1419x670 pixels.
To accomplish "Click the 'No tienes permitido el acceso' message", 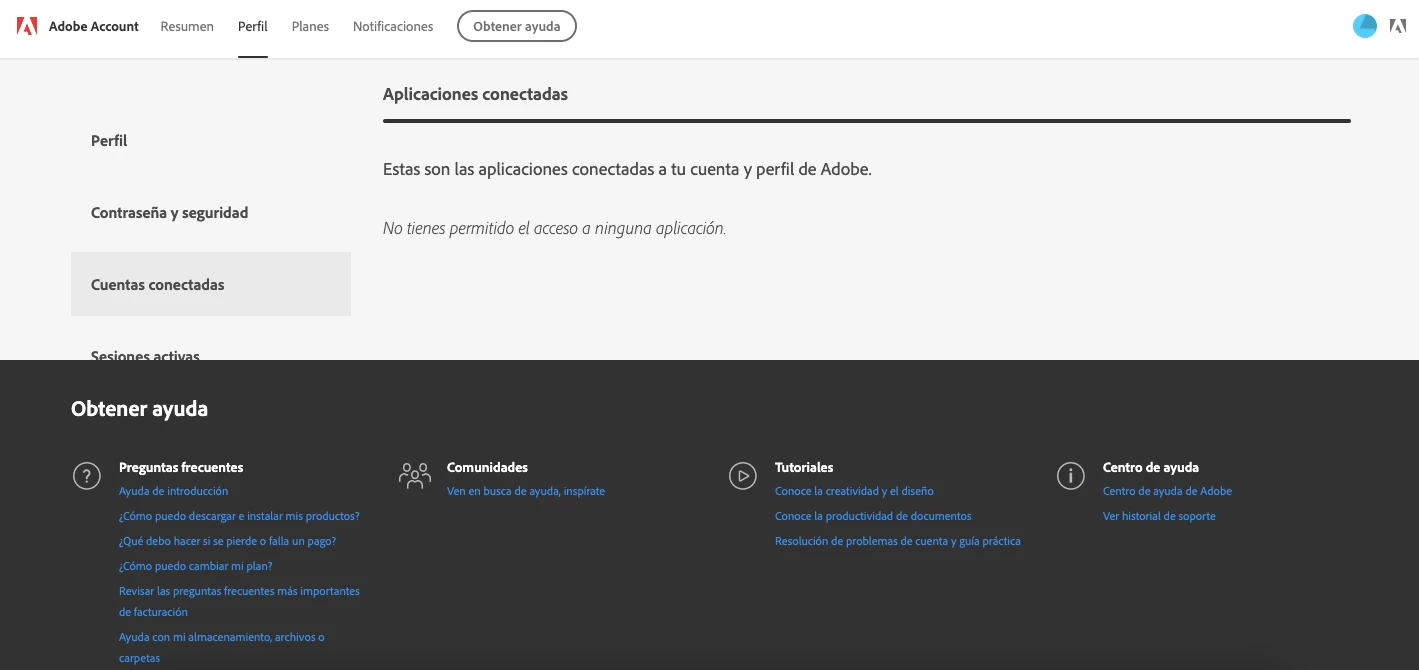I will [554, 228].
